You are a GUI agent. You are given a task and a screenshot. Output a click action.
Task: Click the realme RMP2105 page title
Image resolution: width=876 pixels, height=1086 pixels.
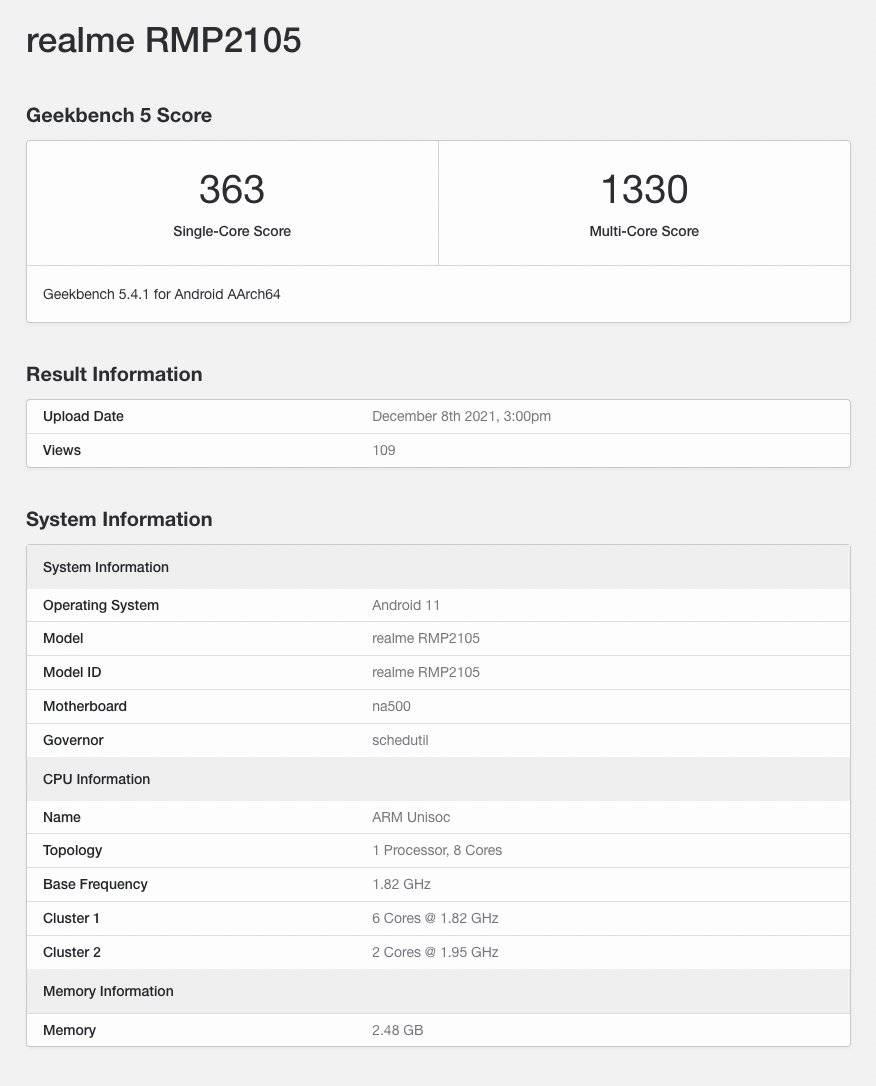164,40
